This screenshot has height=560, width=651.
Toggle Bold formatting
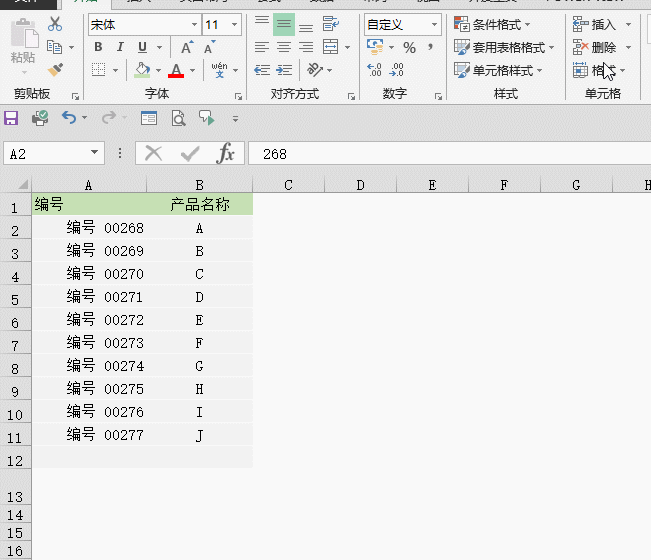click(98, 47)
